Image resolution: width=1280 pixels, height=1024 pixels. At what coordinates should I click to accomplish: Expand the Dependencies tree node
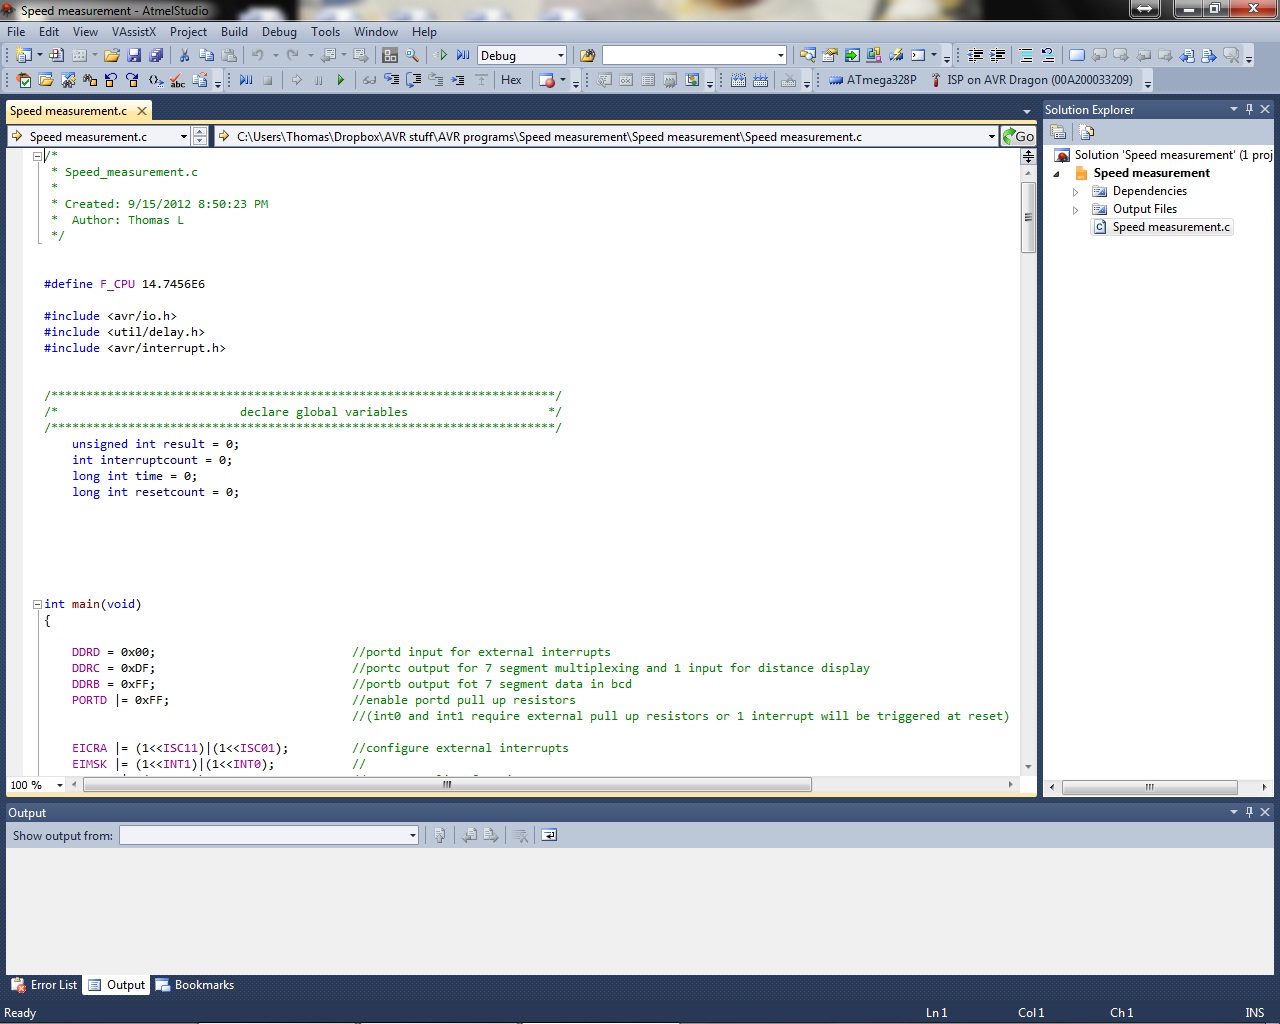tap(1076, 191)
